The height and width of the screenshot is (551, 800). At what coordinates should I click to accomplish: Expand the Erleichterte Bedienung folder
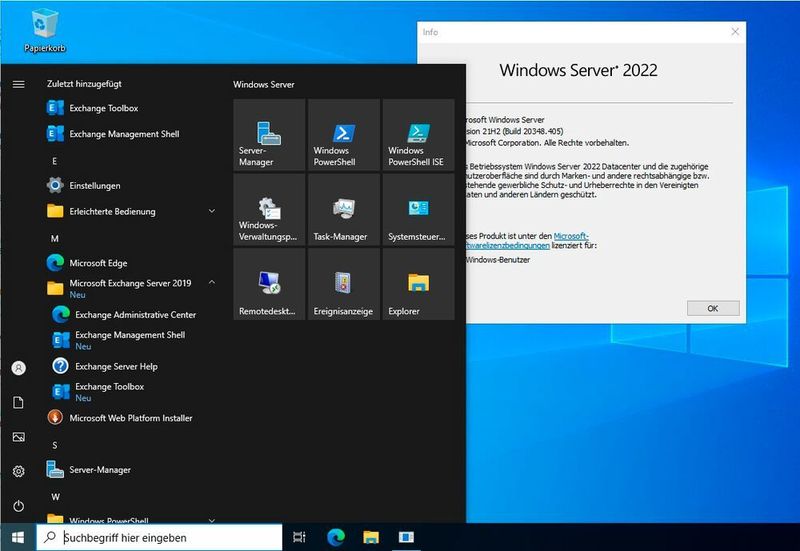pos(132,211)
